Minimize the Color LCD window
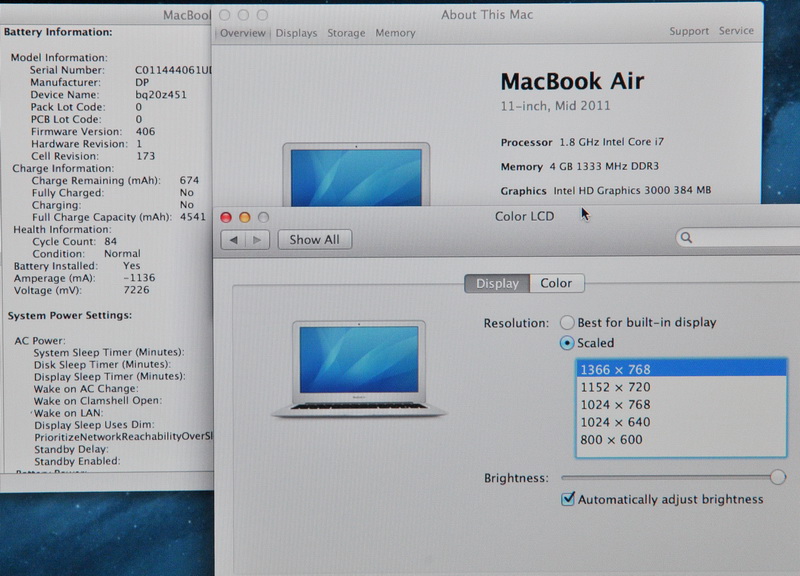The image size is (800, 576). [245, 217]
